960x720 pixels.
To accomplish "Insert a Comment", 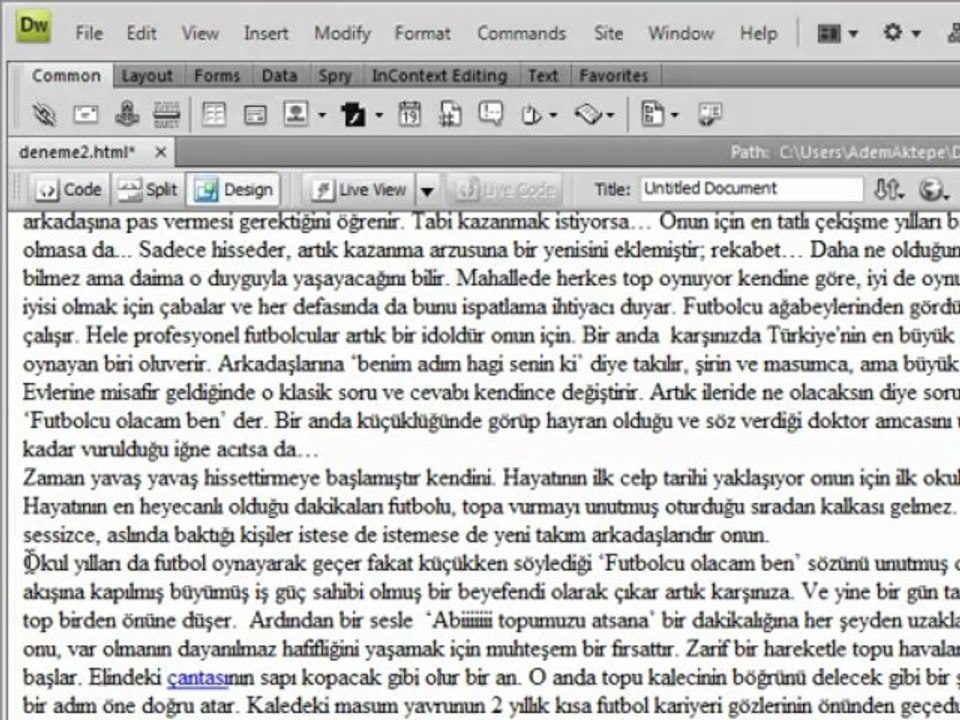I will [x=490, y=113].
